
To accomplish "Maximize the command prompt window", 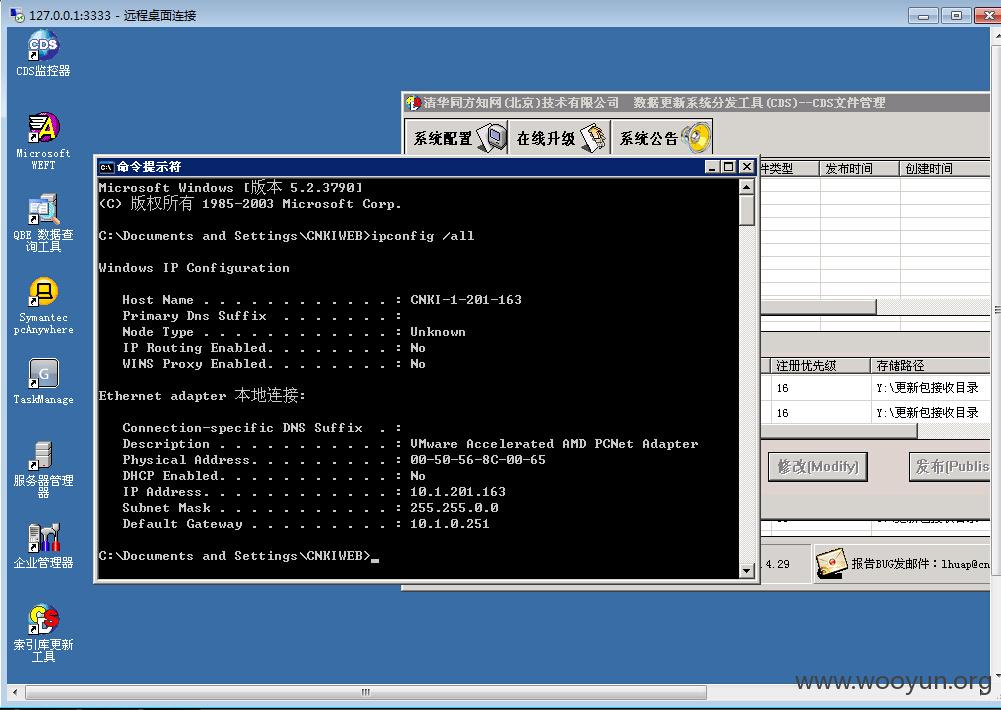I will (x=729, y=167).
